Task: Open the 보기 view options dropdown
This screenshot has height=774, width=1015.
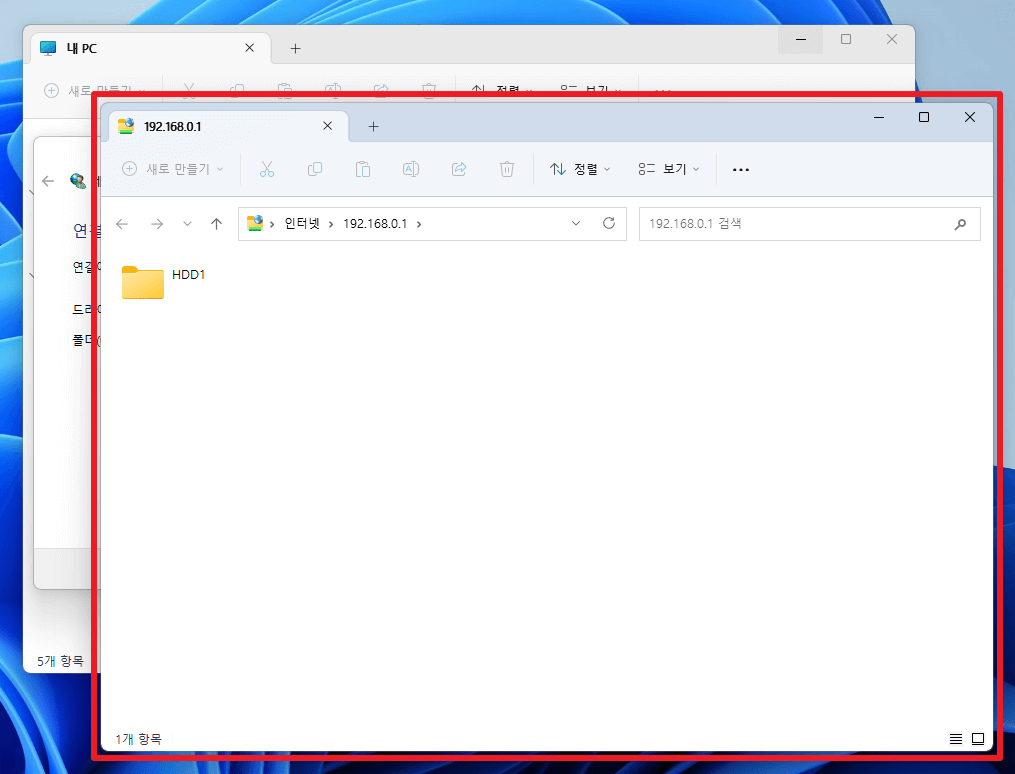Action: point(668,168)
